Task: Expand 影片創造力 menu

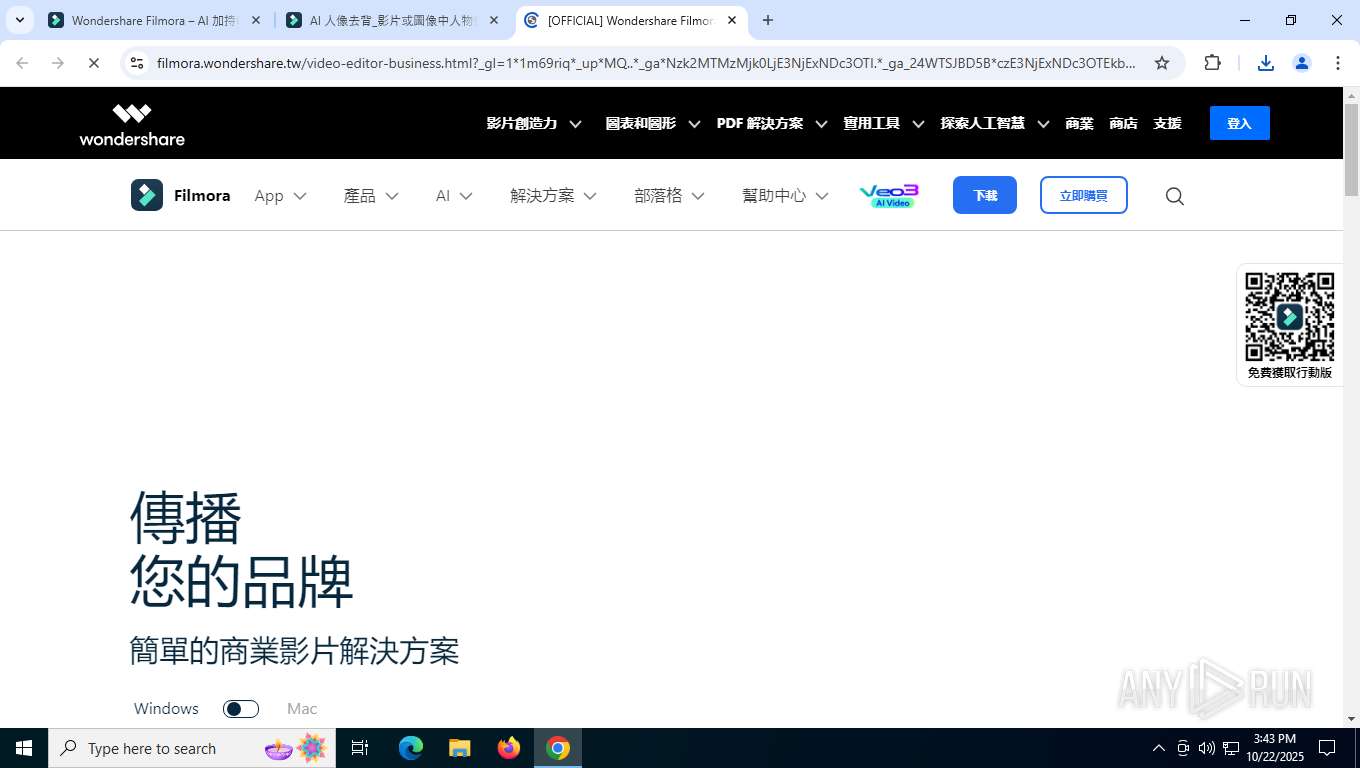Action: tap(534, 124)
